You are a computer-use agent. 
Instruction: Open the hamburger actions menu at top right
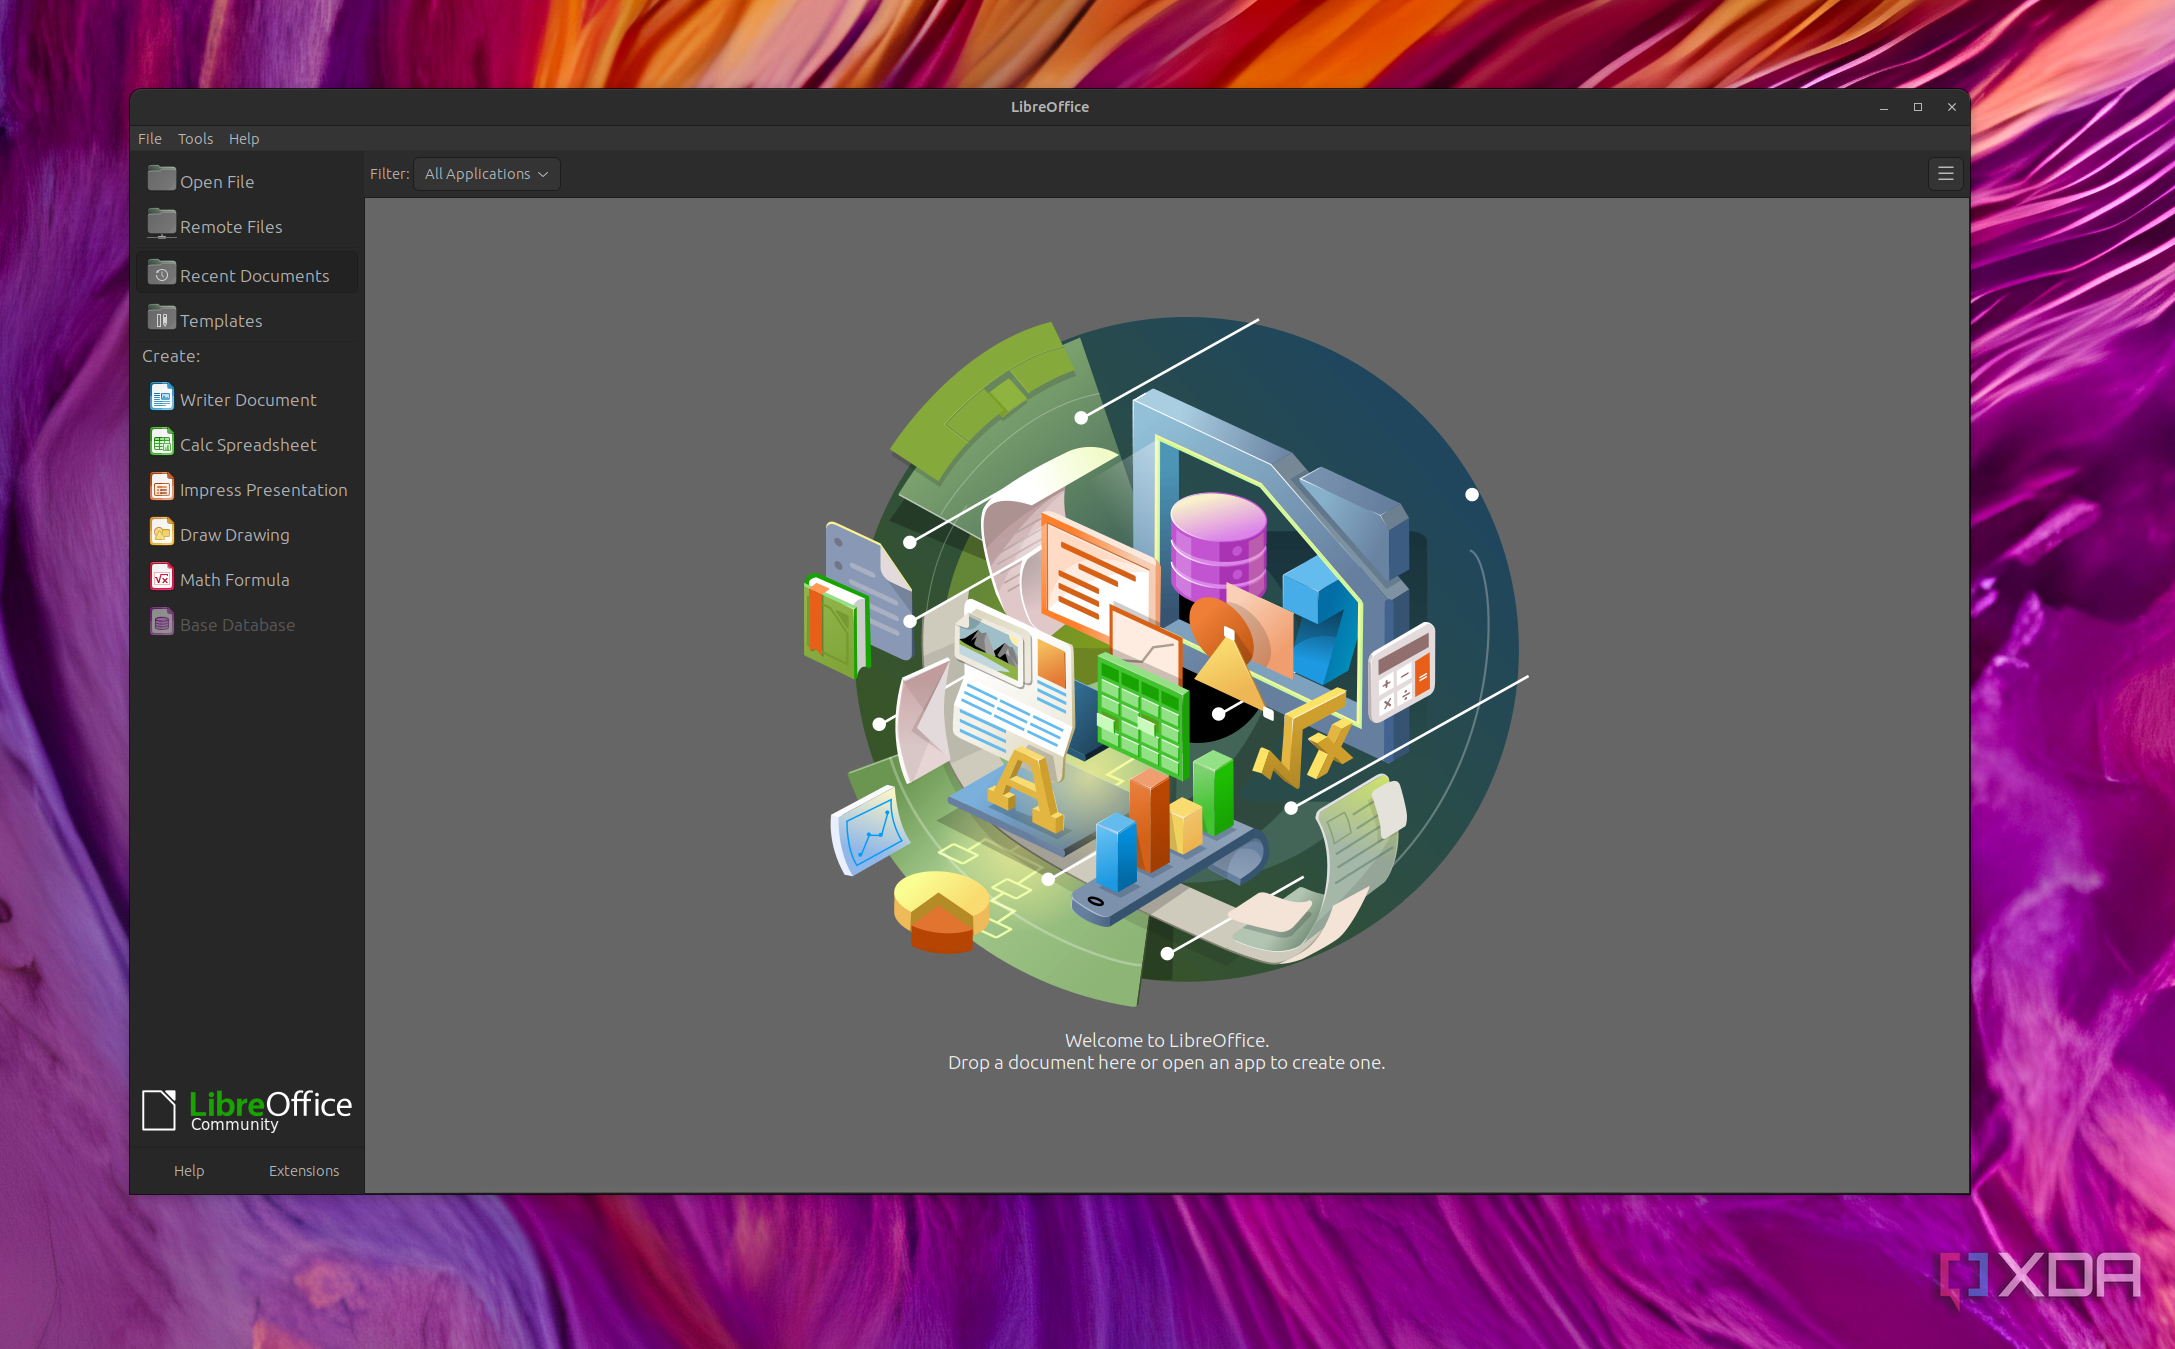point(1945,174)
